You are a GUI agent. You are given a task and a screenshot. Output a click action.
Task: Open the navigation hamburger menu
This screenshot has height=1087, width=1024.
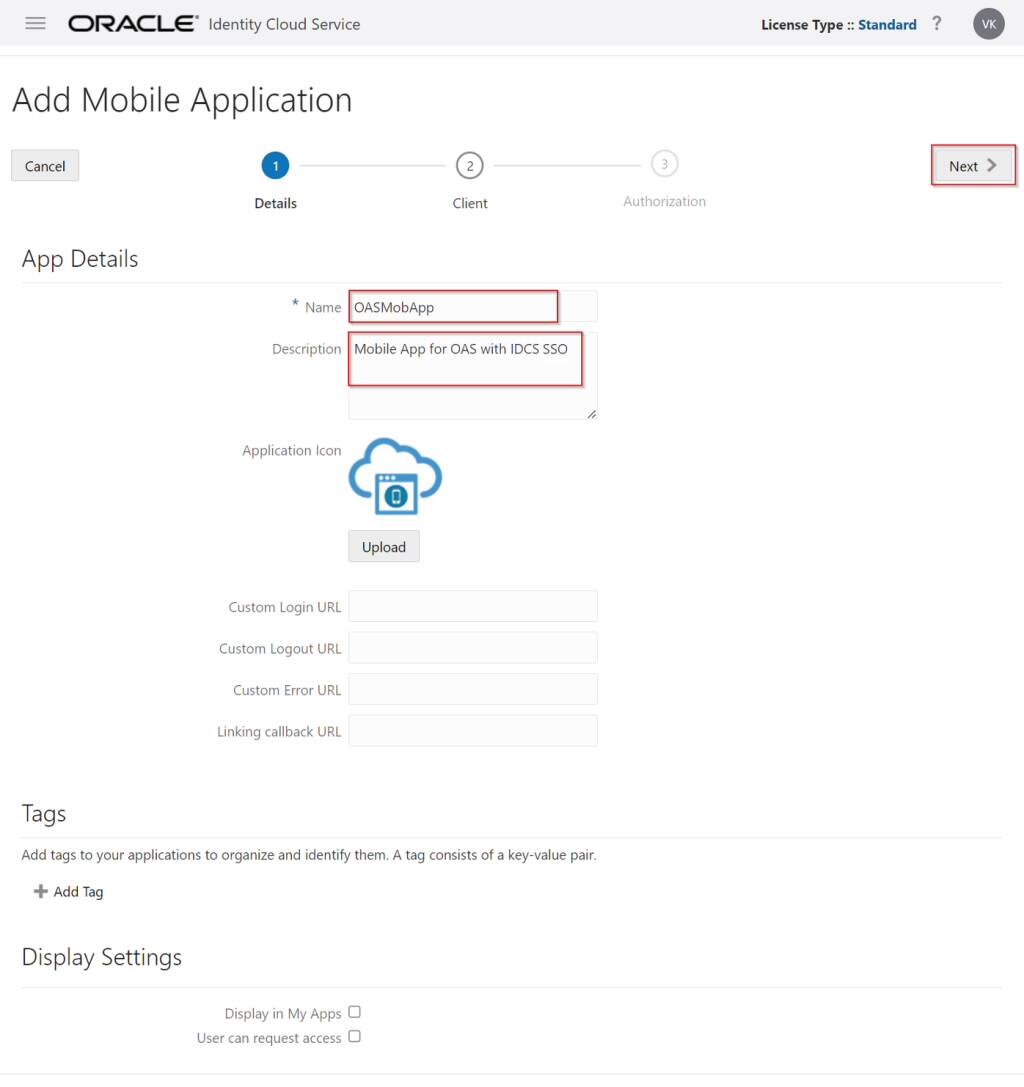pos(35,24)
